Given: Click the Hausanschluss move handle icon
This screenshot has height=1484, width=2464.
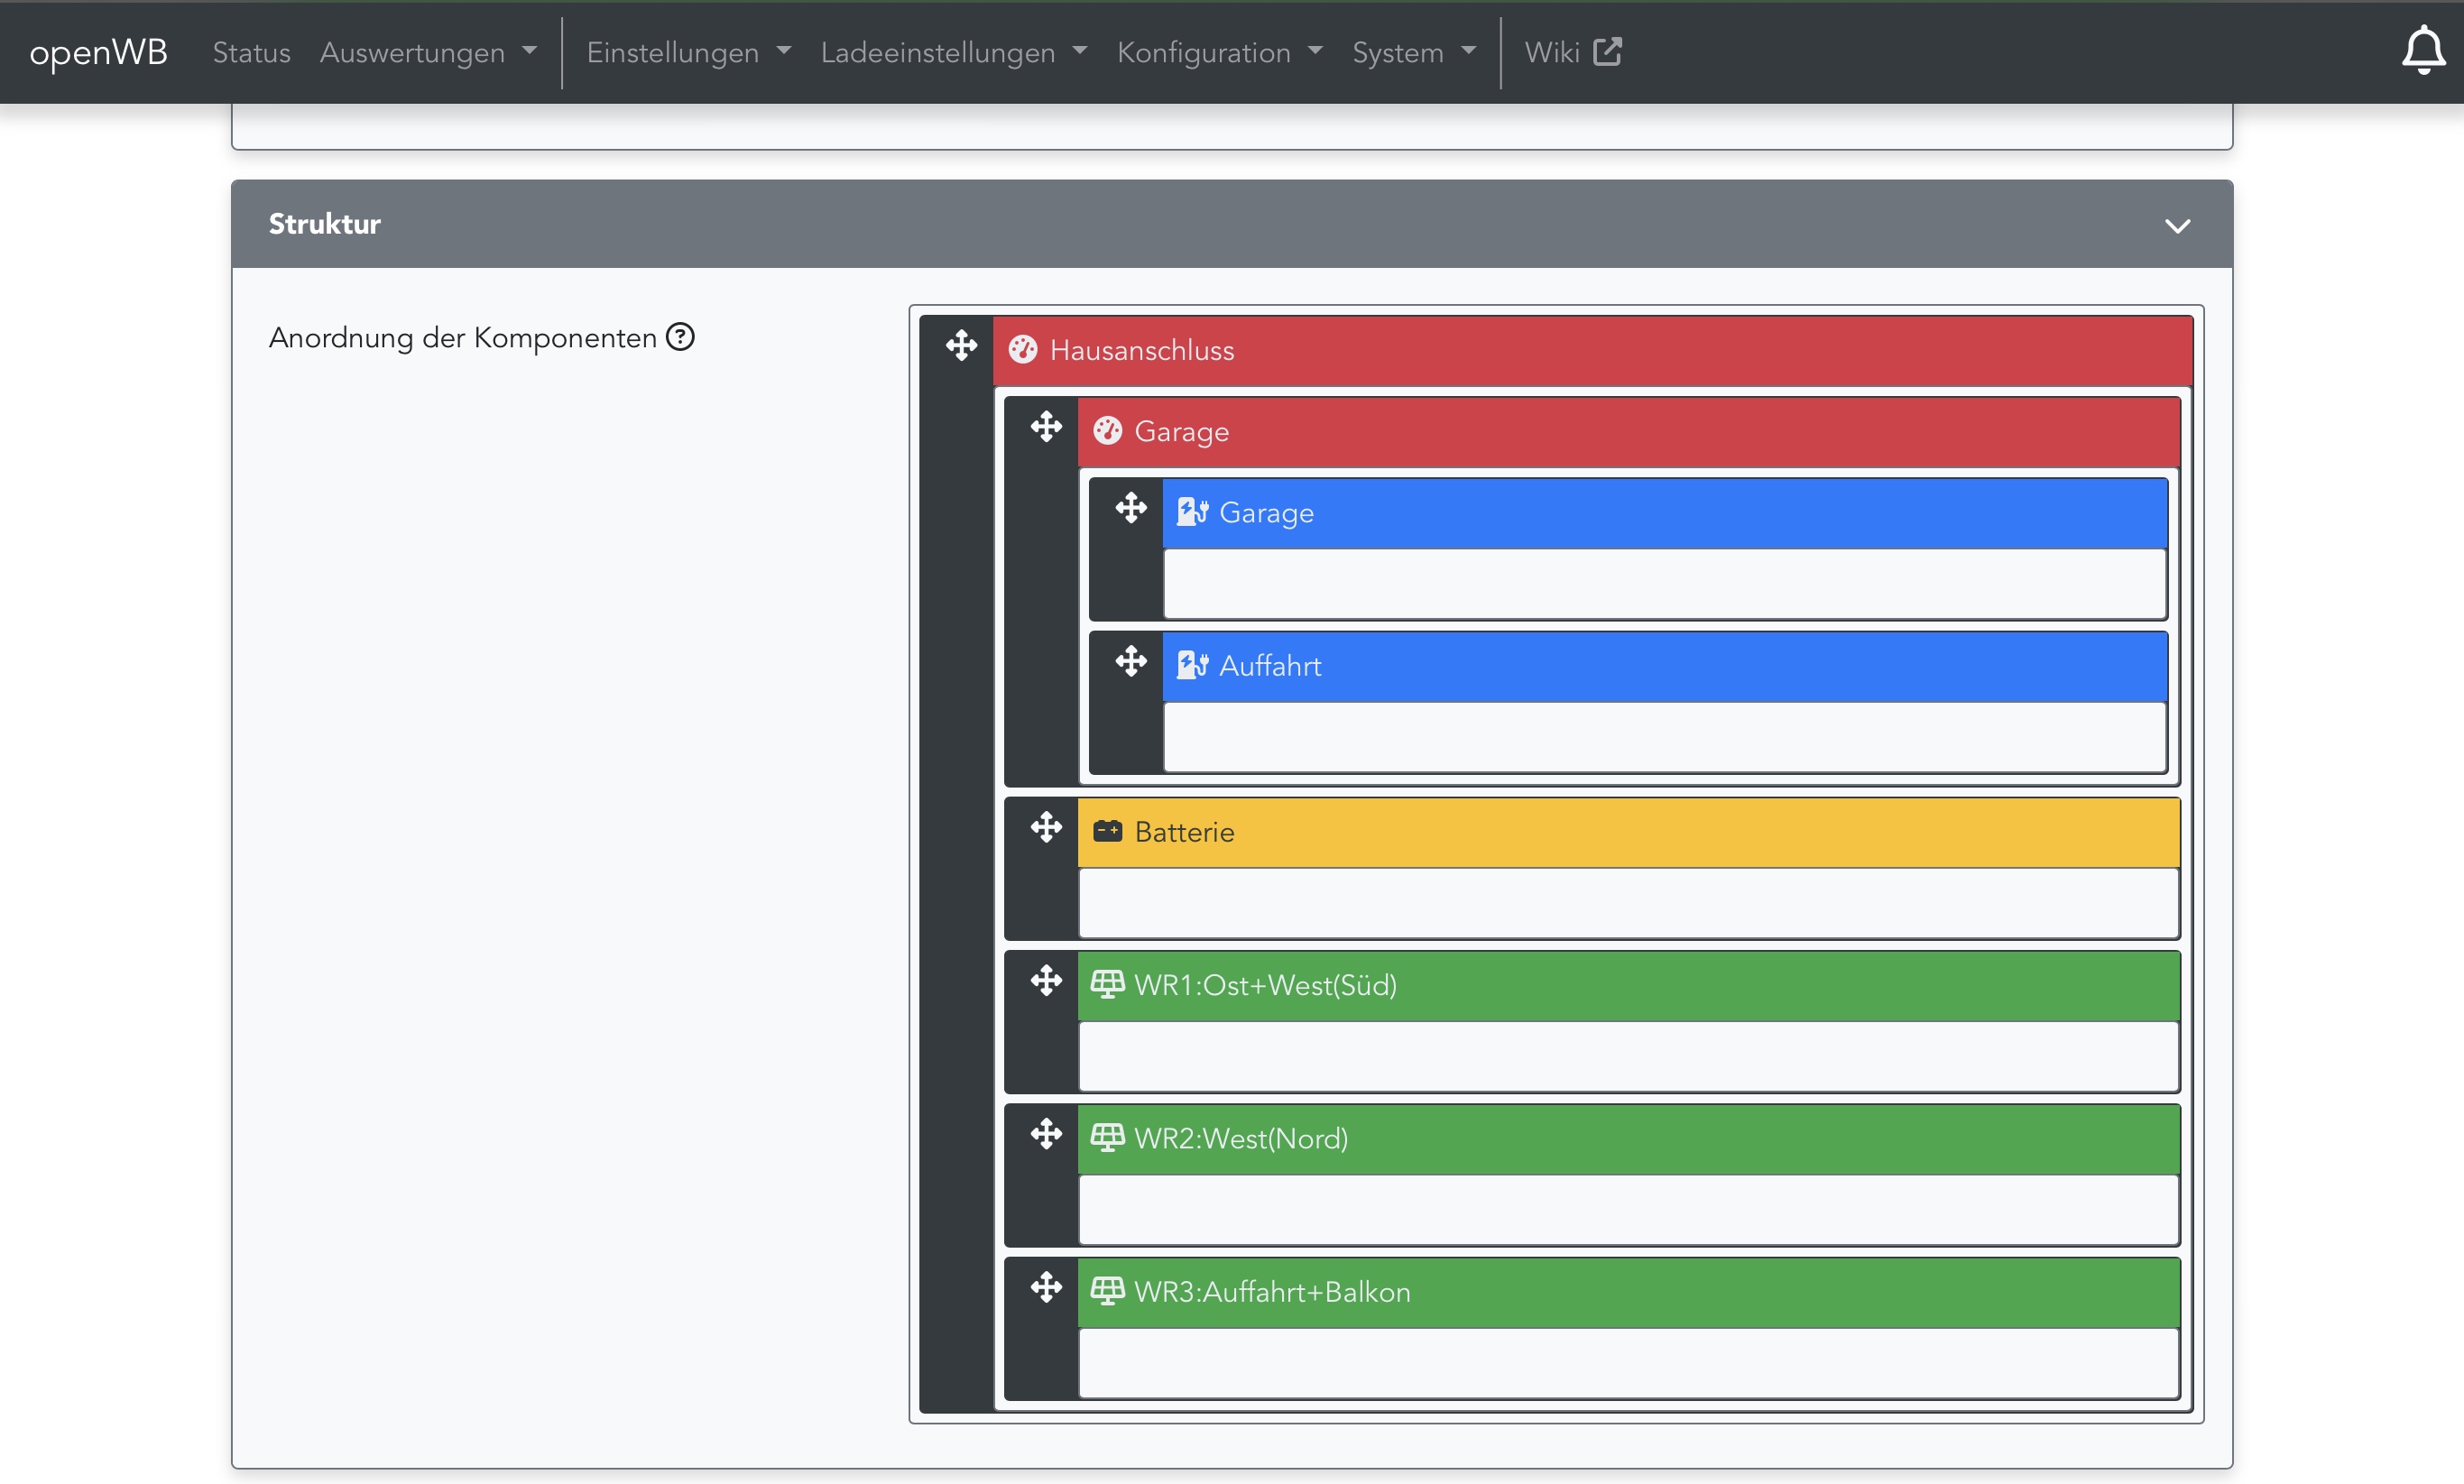Looking at the screenshot, I should pos(961,346).
